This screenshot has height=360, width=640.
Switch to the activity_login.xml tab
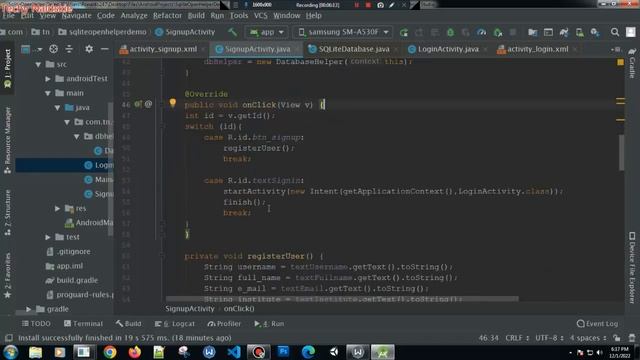(537, 49)
